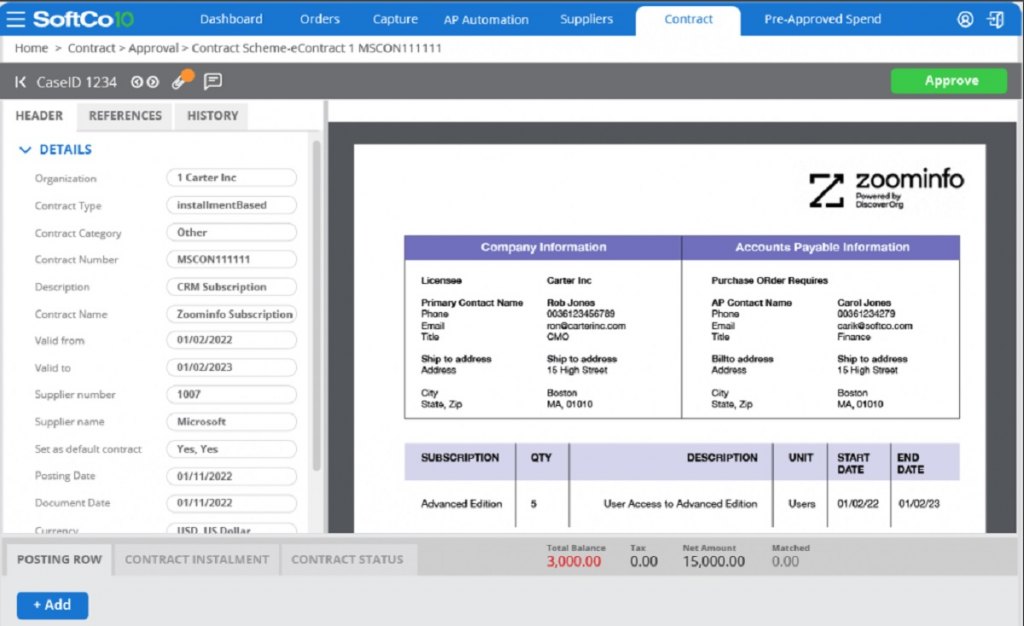The width and height of the screenshot is (1024, 626).
Task: Open the Capture menu
Action: tap(395, 19)
